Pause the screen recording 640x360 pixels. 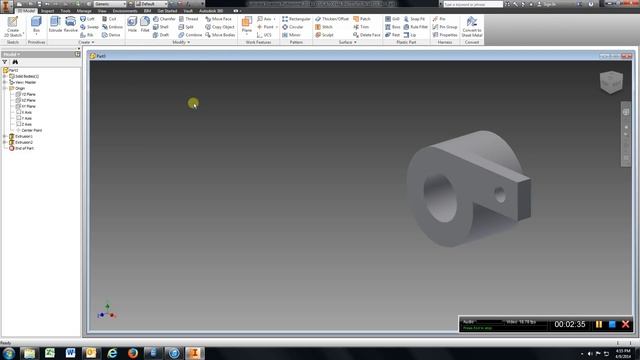[599, 324]
